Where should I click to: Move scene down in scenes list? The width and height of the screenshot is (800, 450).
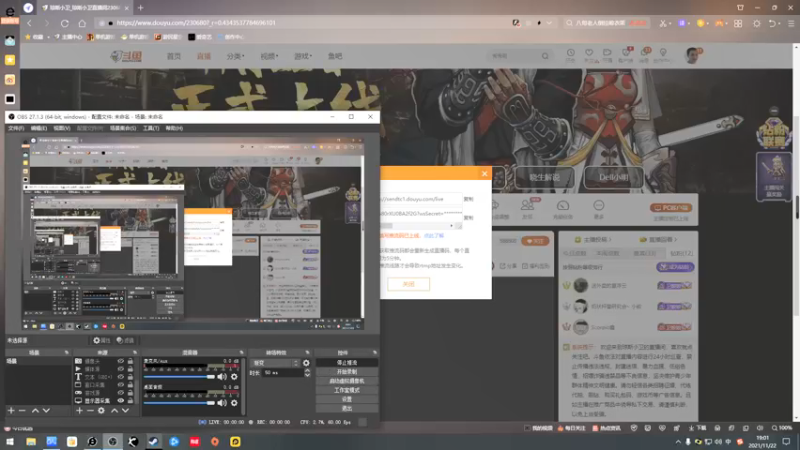[x=46, y=410]
